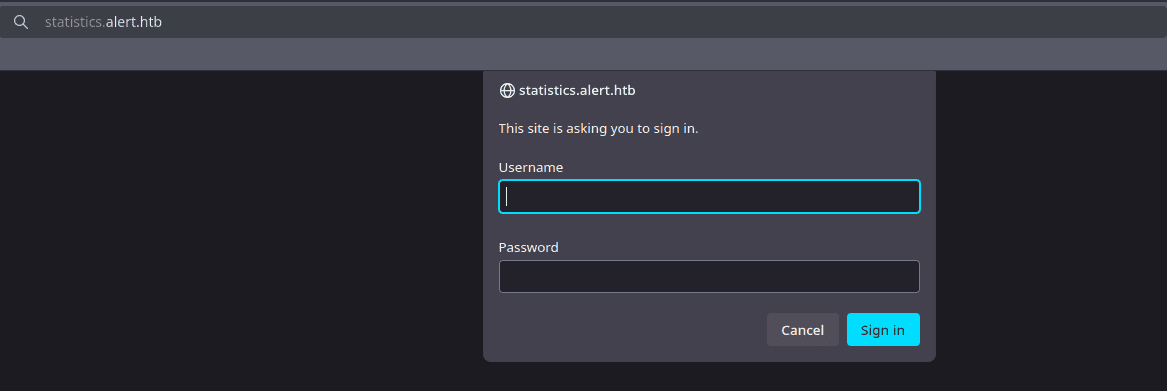Screen dimensions: 1167x391
Task: Click the dark page area right of dialog
Action: (x=1051, y=231)
